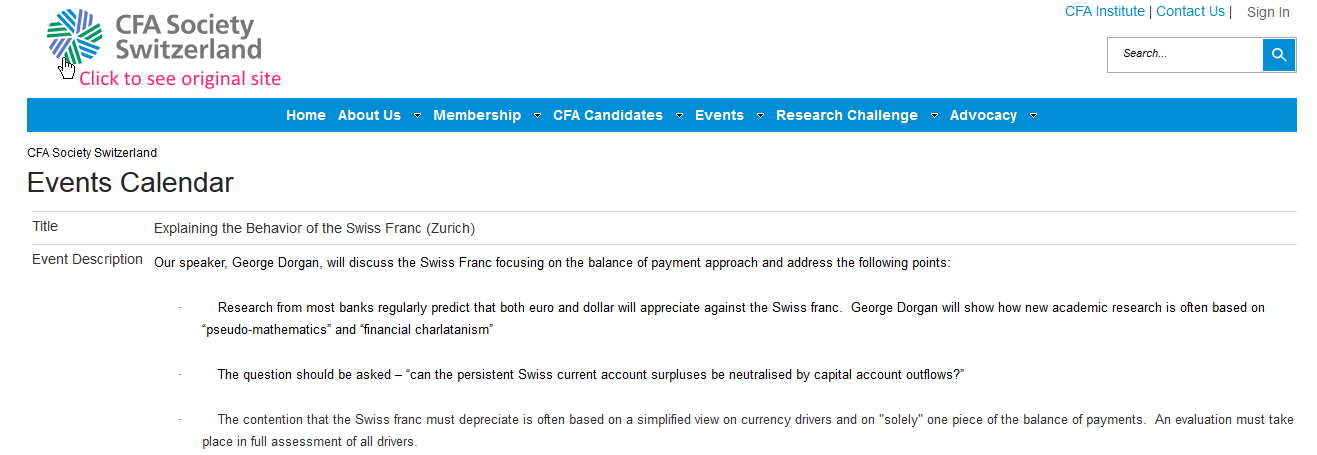The width and height of the screenshot is (1317, 455).
Task: Select the Research Challenge menu item
Action: 846,115
